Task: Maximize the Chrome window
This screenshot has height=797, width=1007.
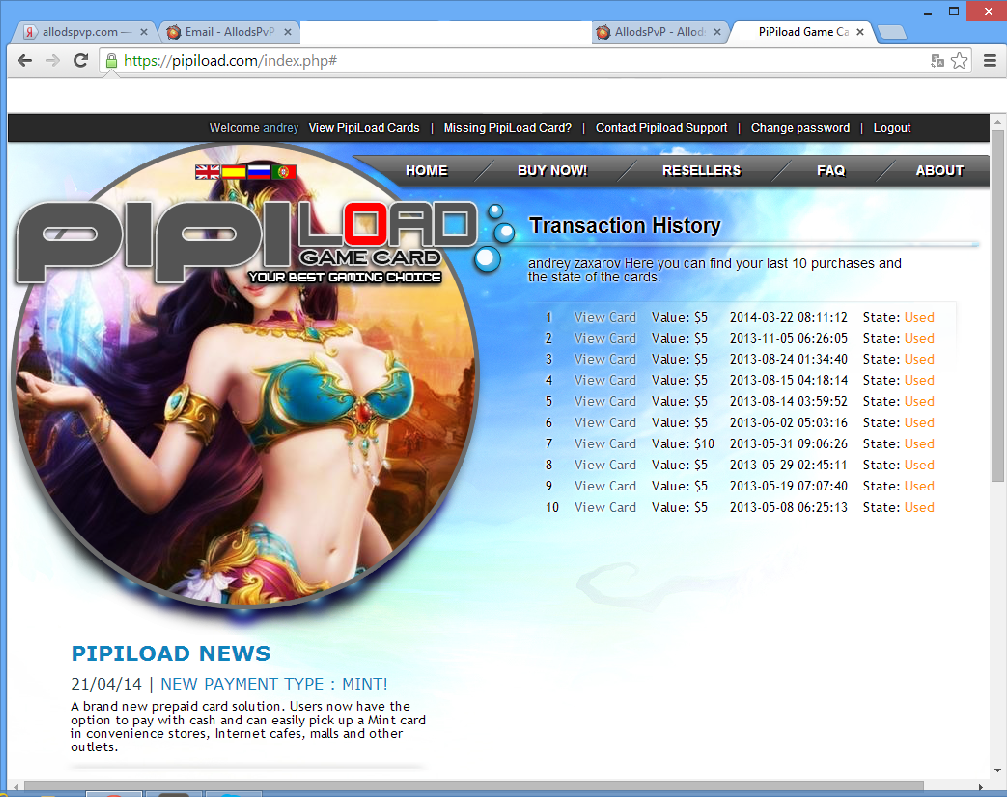Action: click(954, 12)
